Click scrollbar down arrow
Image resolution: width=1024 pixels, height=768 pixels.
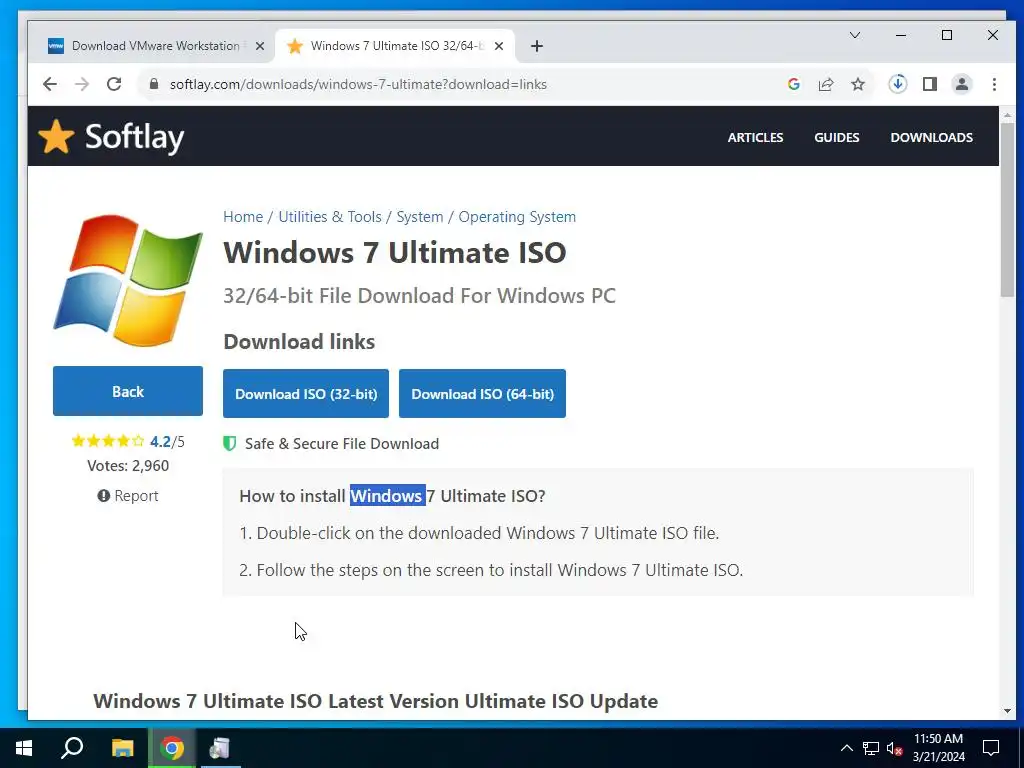pyautogui.click(x=1007, y=711)
